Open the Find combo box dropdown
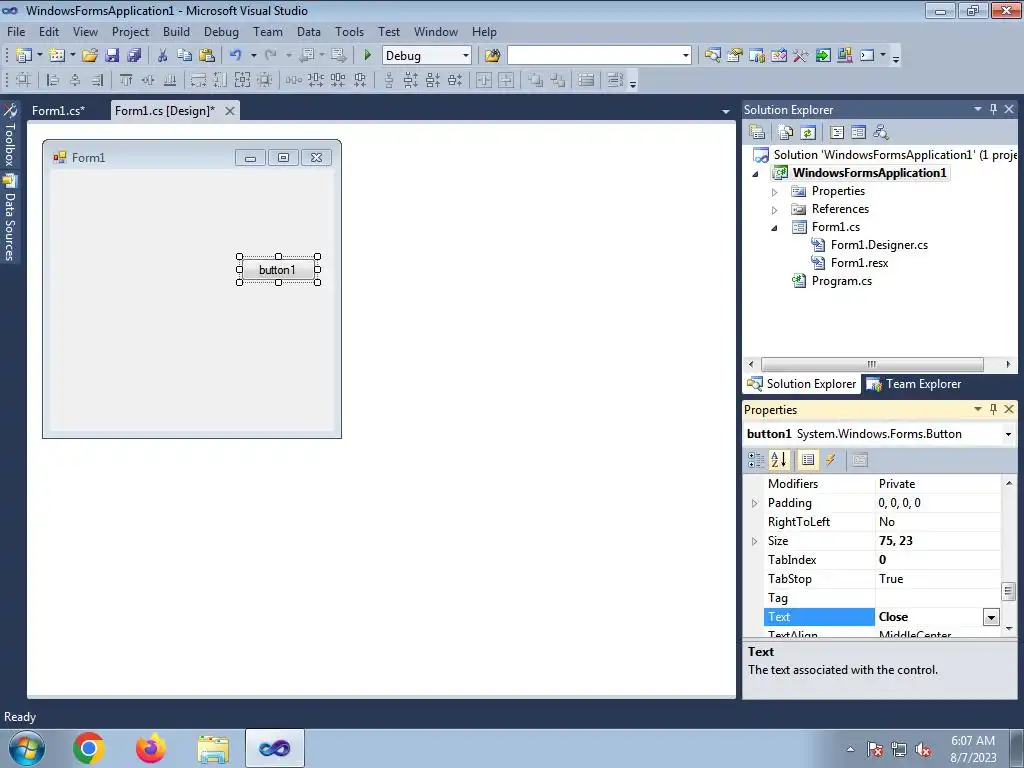1024x768 pixels. 685,56
